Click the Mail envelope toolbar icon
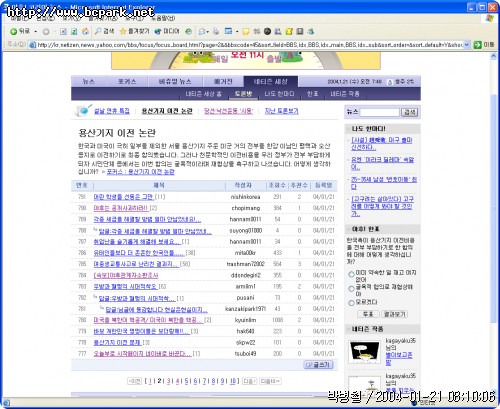 202,32
